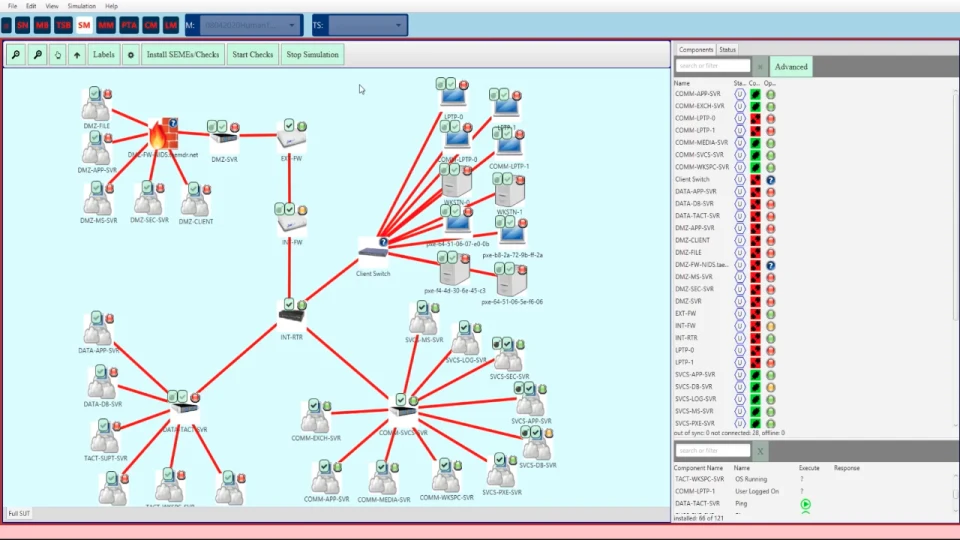Toggle the MB module button

pyautogui.click(x=42, y=25)
